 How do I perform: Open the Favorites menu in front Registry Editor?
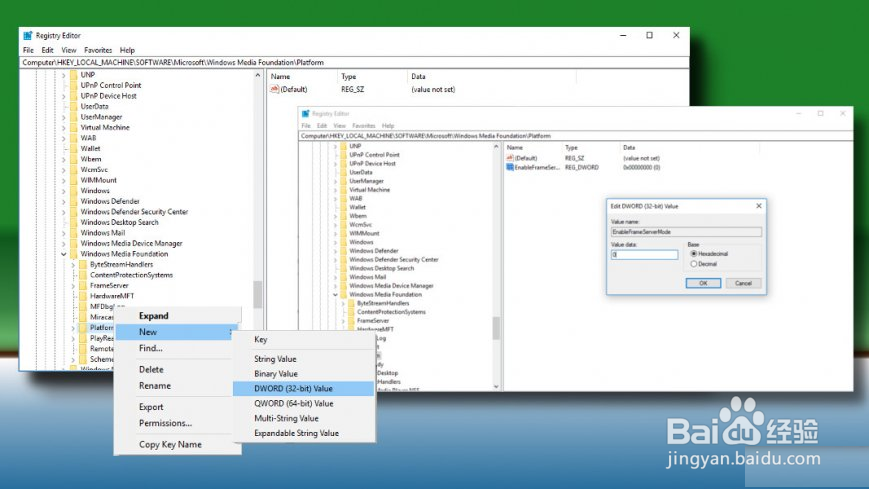(98, 50)
